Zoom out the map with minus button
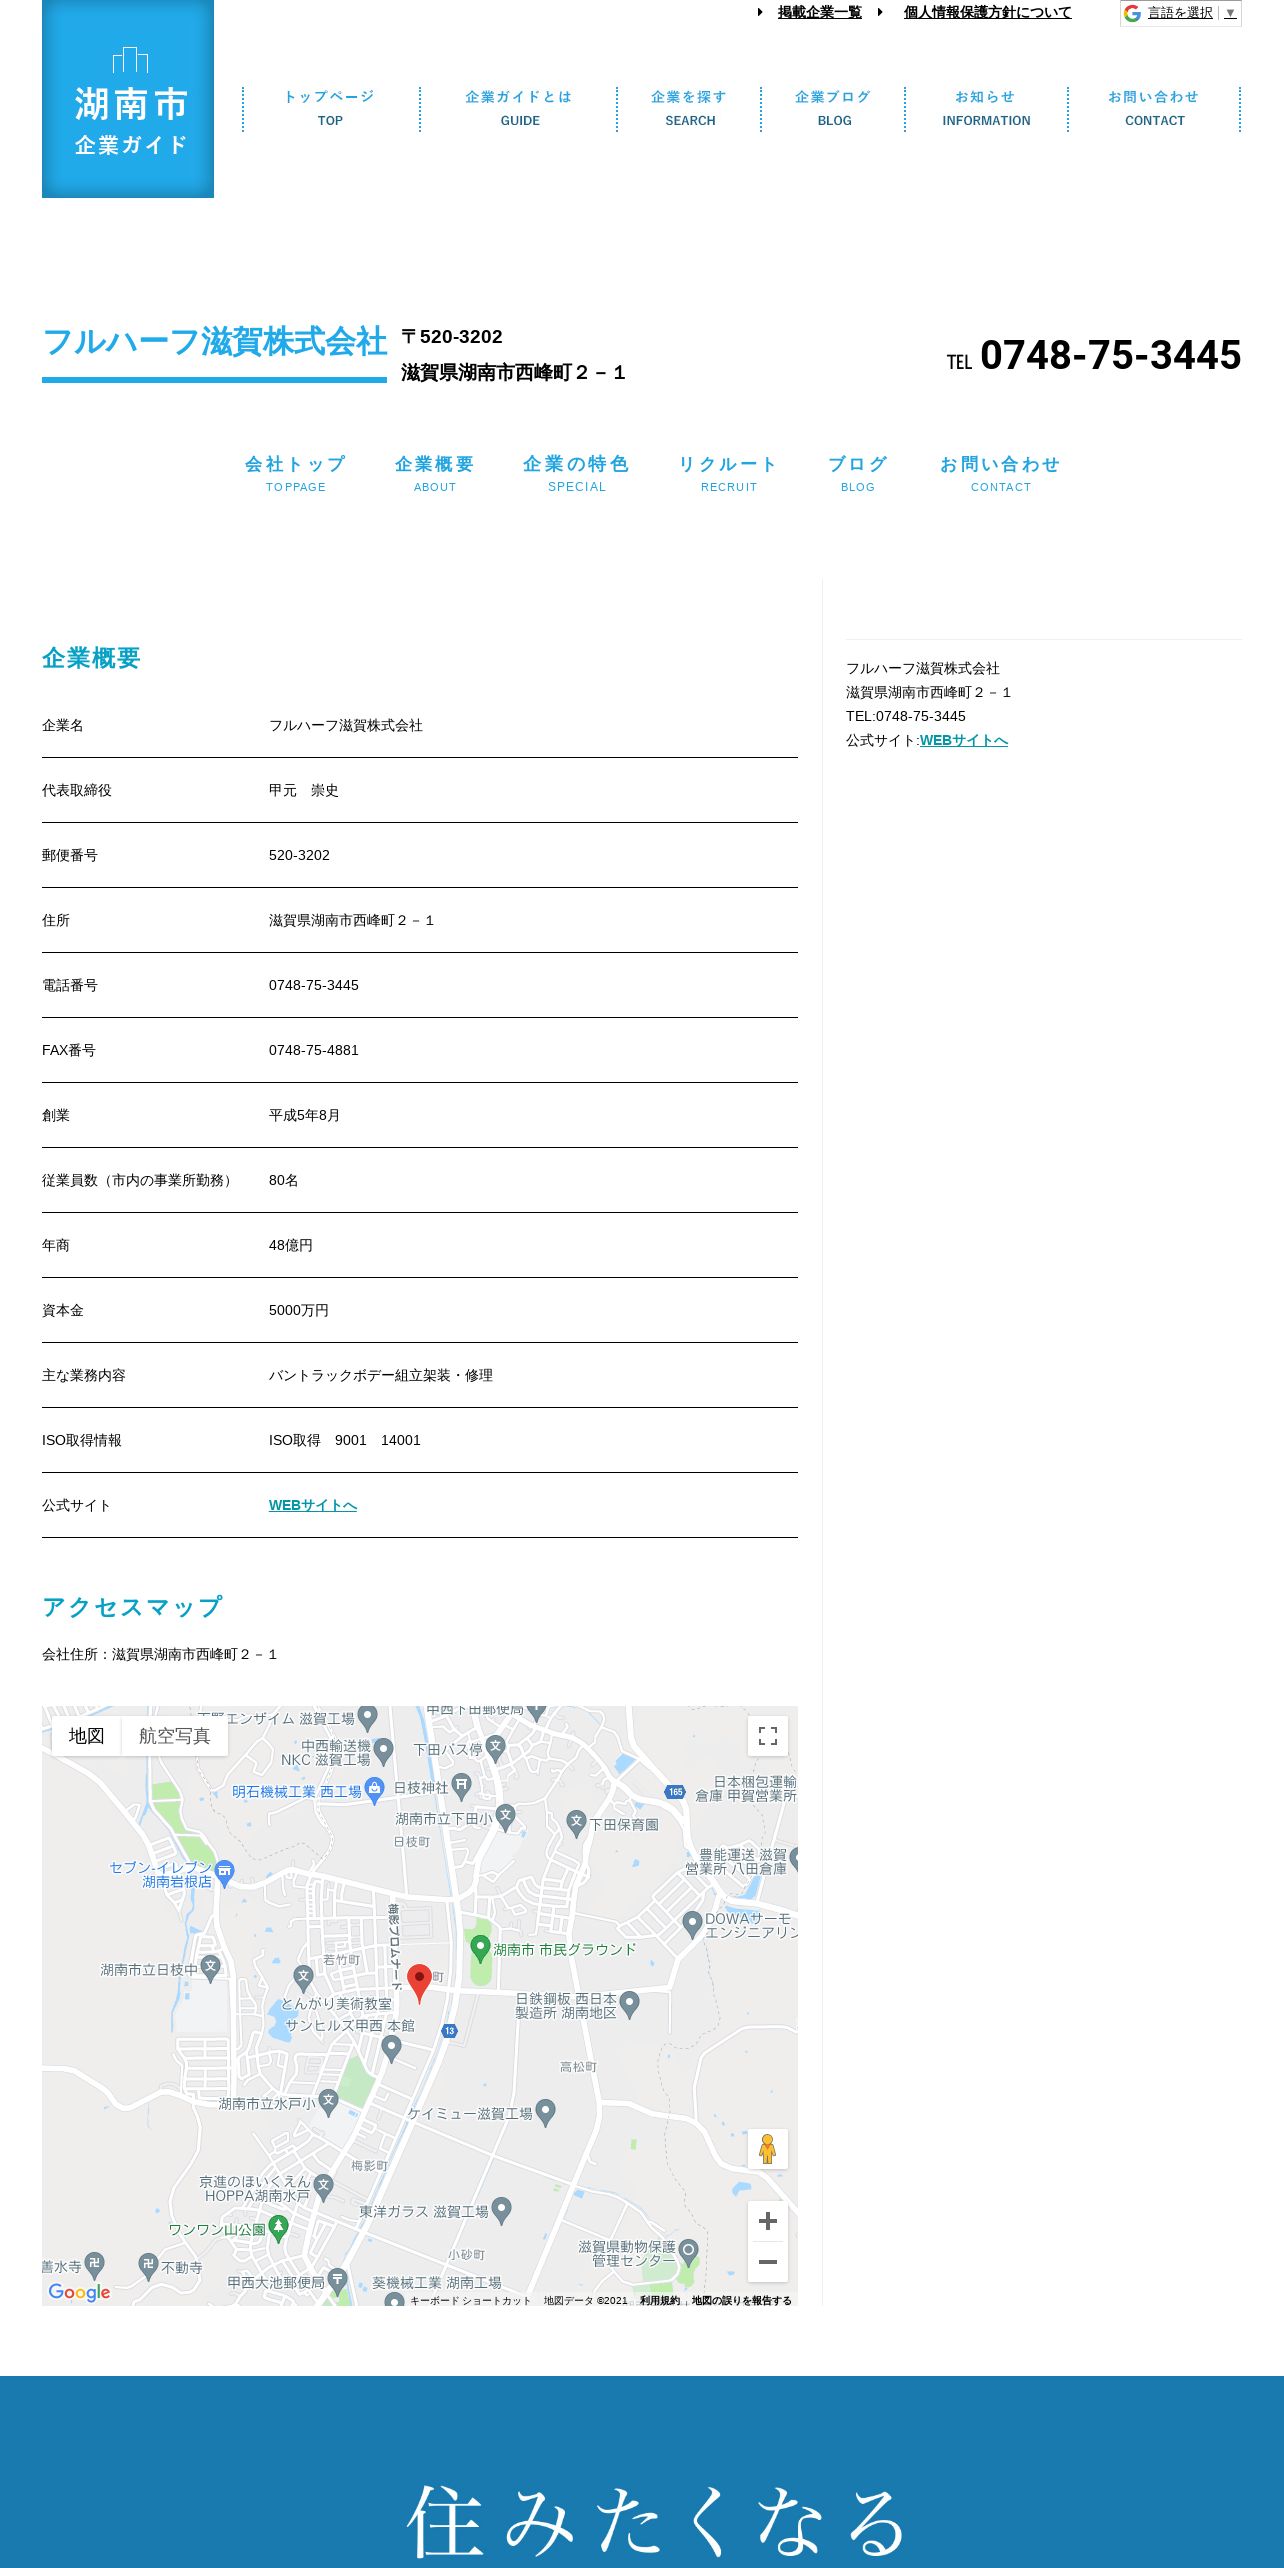 [768, 2262]
